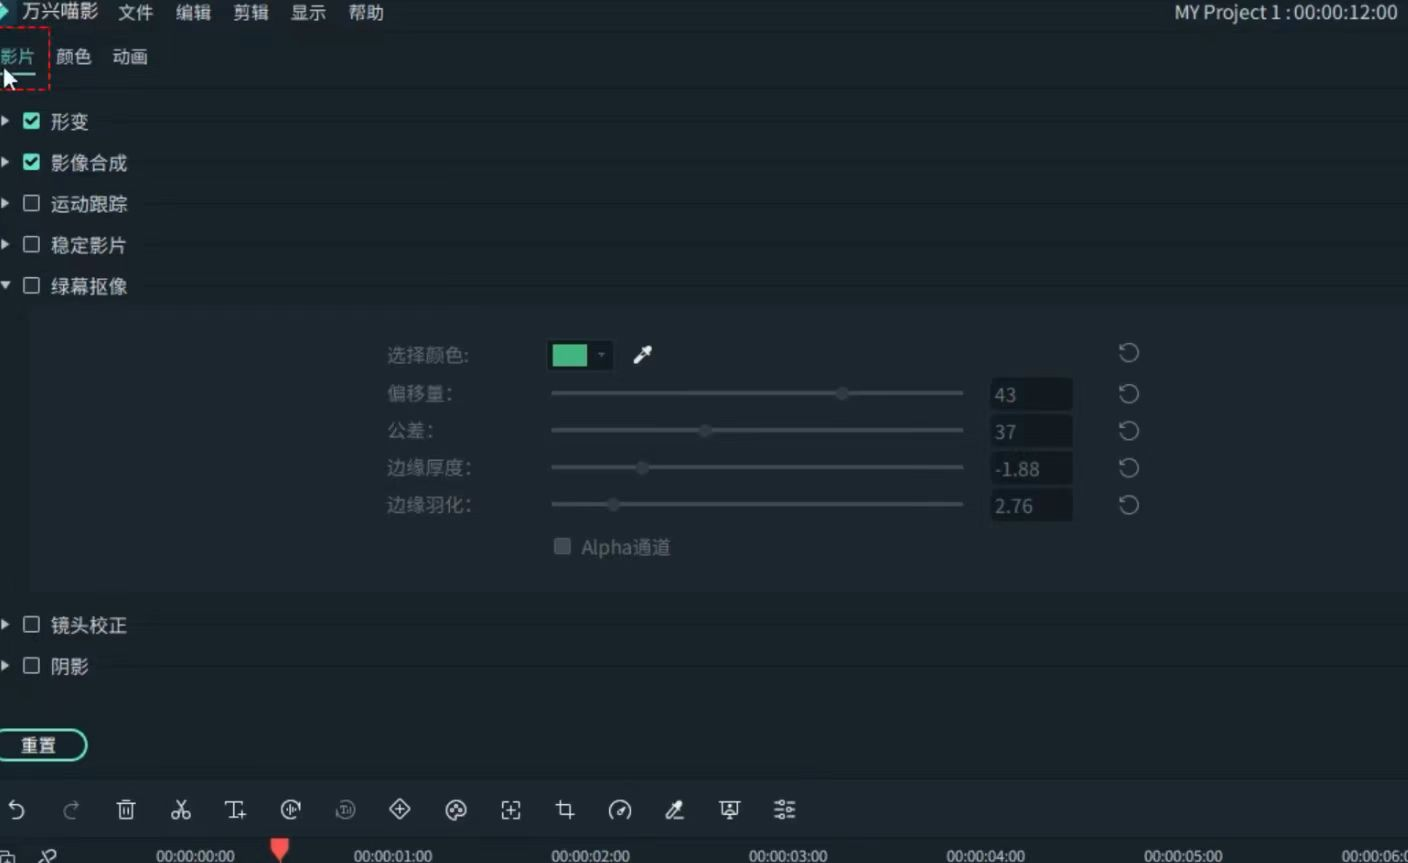Open the Color palette icon in the toolbar

point(456,810)
